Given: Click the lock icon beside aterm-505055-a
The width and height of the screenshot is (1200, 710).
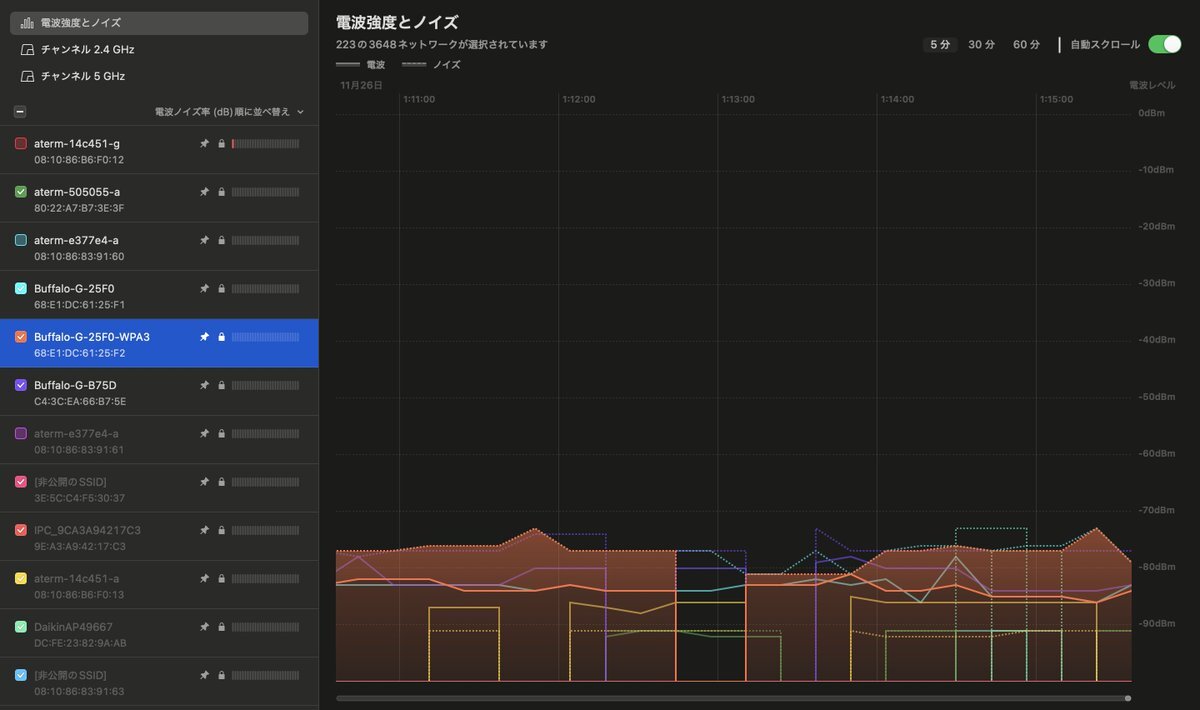Looking at the screenshot, I should pos(221,192).
